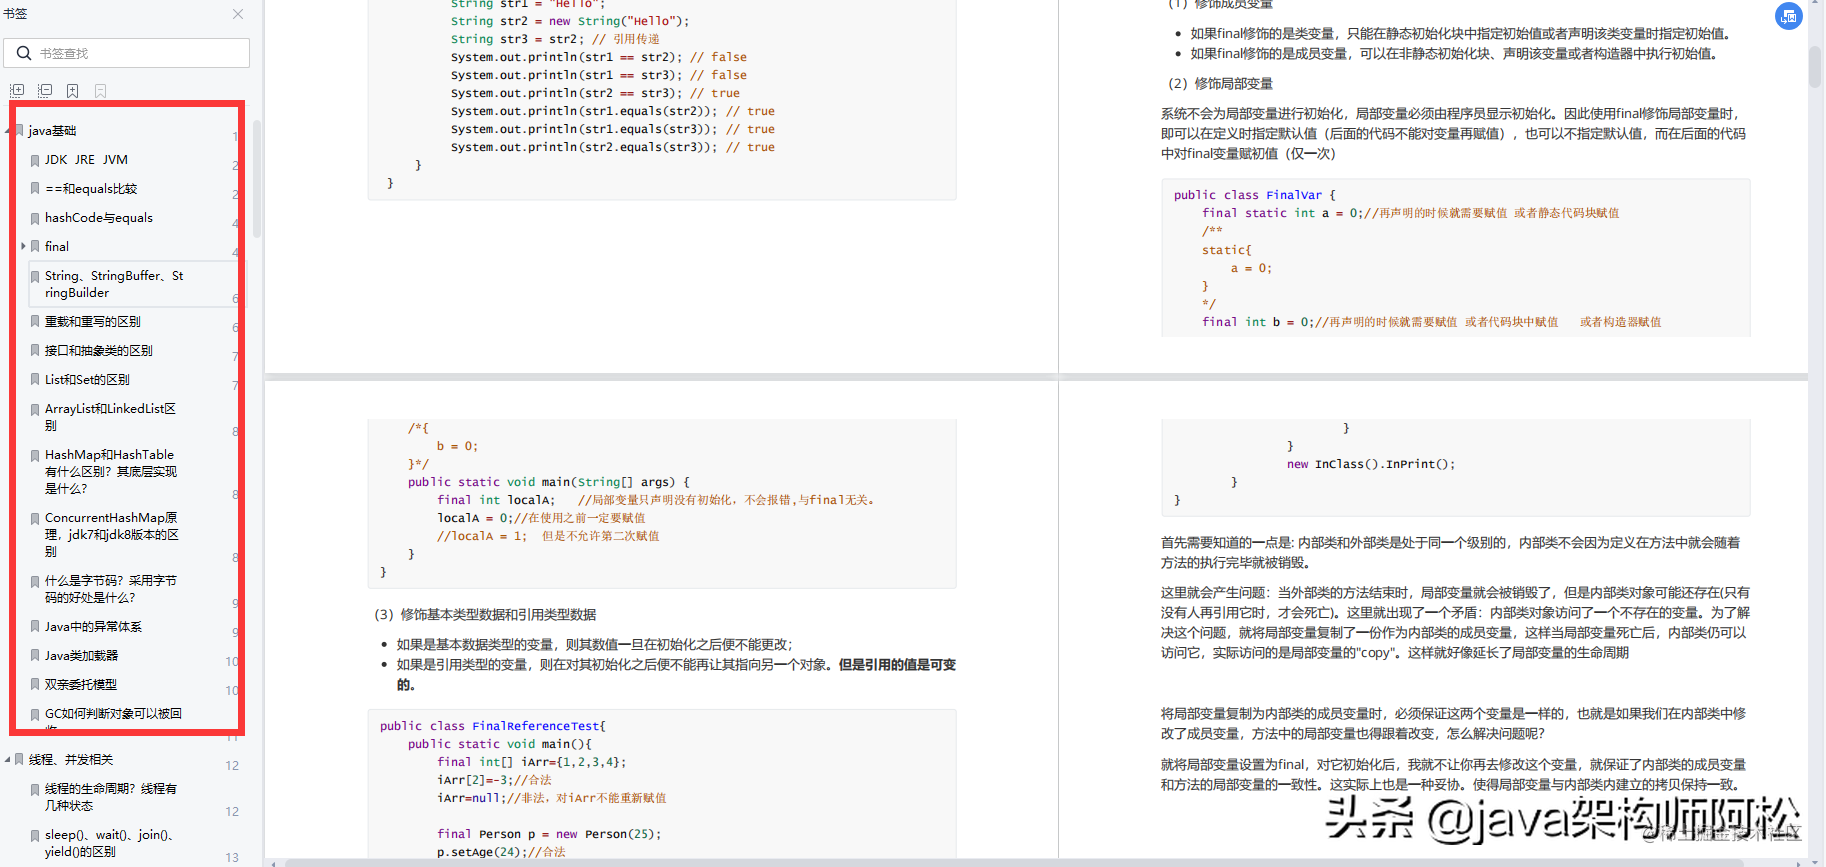Open the sleep()、wait()、join() bookmark
The height and width of the screenshot is (867, 1826).
point(110,843)
